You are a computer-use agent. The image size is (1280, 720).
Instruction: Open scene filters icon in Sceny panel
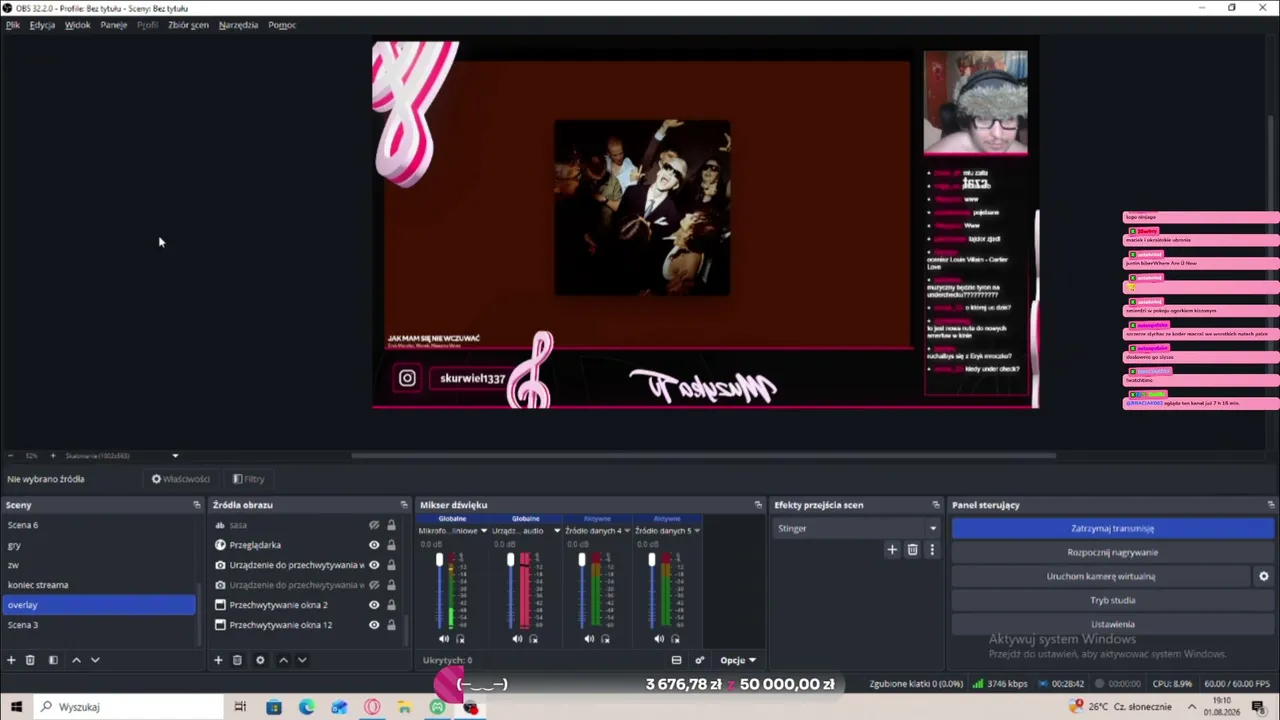pos(53,660)
